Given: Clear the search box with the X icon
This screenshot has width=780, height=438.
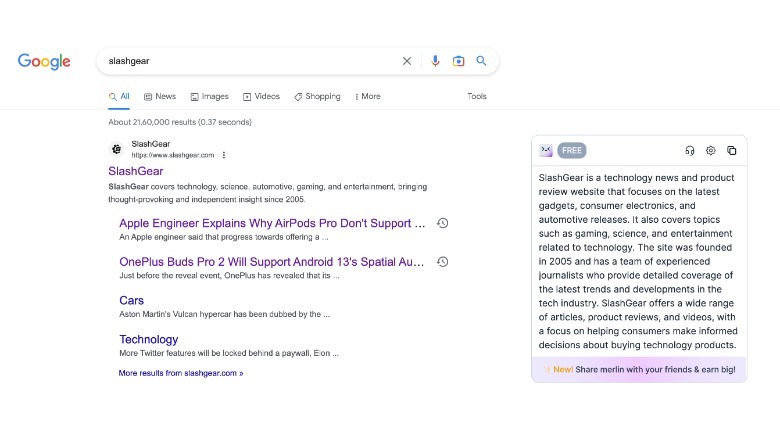Looking at the screenshot, I should click(407, 61).
